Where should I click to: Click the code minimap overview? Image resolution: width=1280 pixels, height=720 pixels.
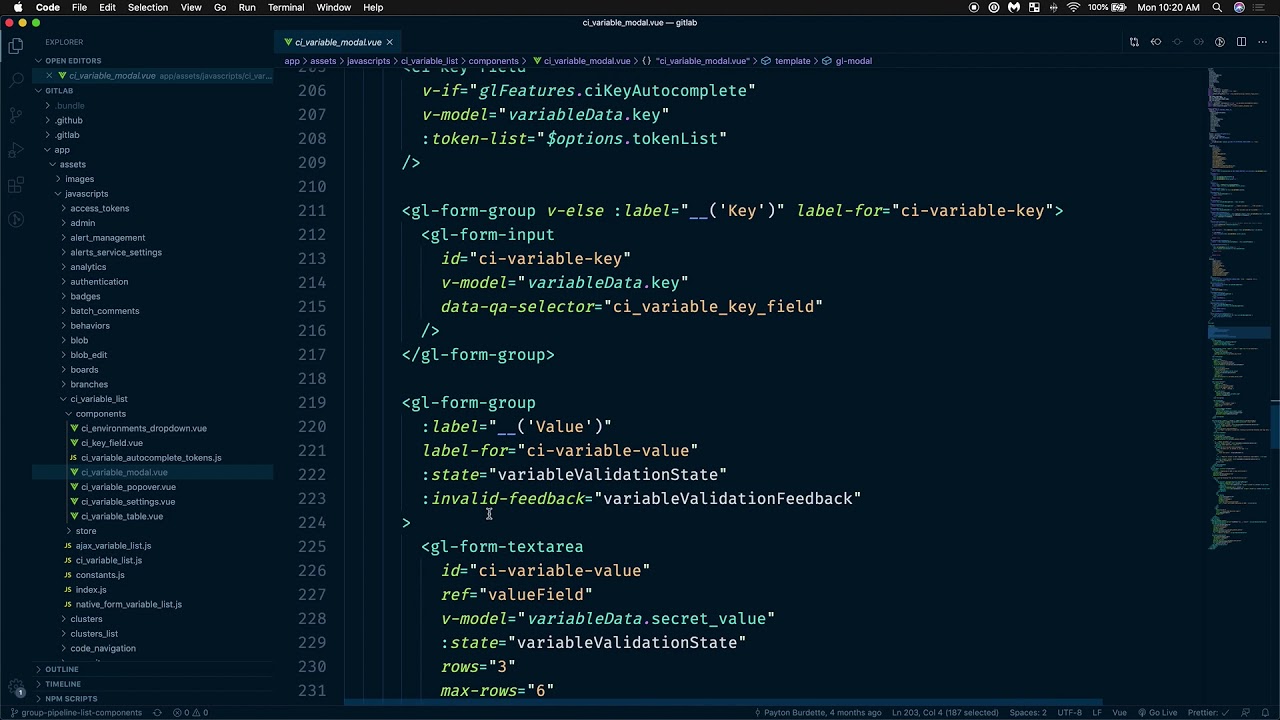click(1239, 310)
